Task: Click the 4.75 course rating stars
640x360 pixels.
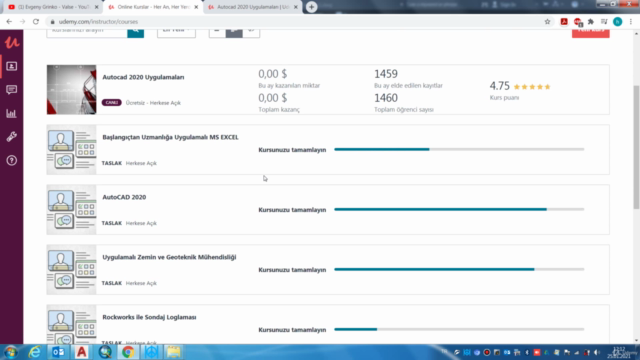Action: tap(532, 87)
